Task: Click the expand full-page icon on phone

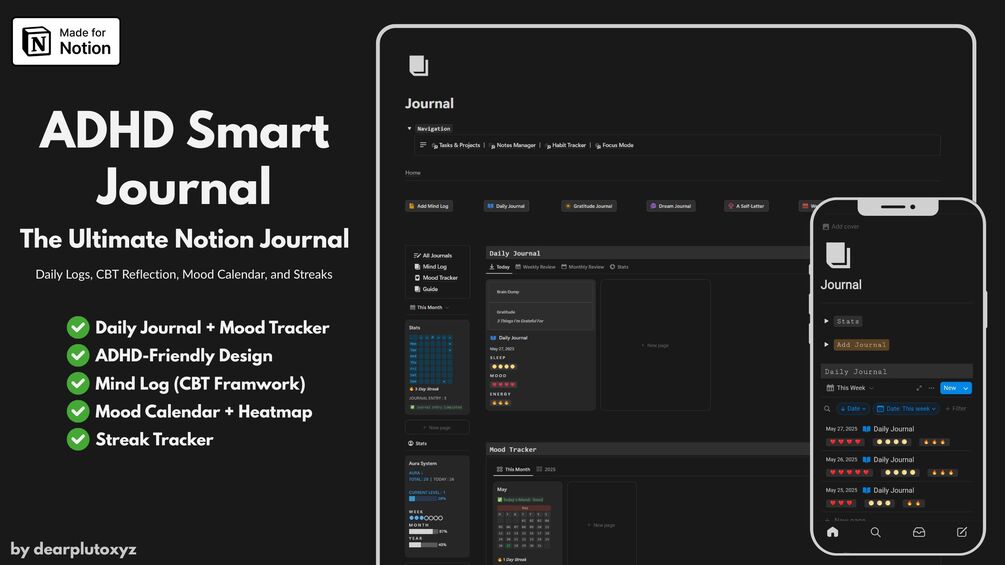Action: point(919,388)
